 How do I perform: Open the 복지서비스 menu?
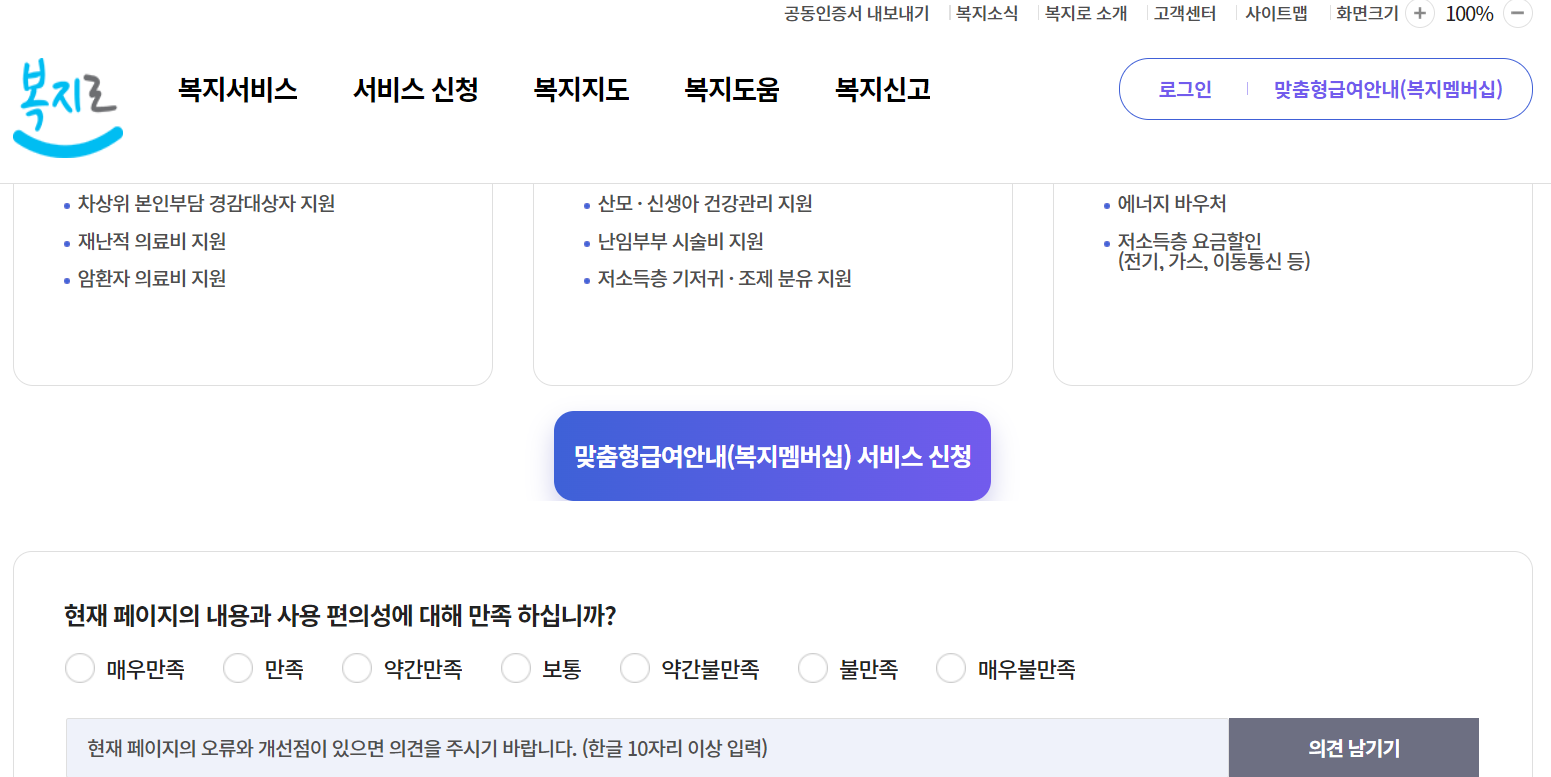pyautogui.click(x=236, y=89)
